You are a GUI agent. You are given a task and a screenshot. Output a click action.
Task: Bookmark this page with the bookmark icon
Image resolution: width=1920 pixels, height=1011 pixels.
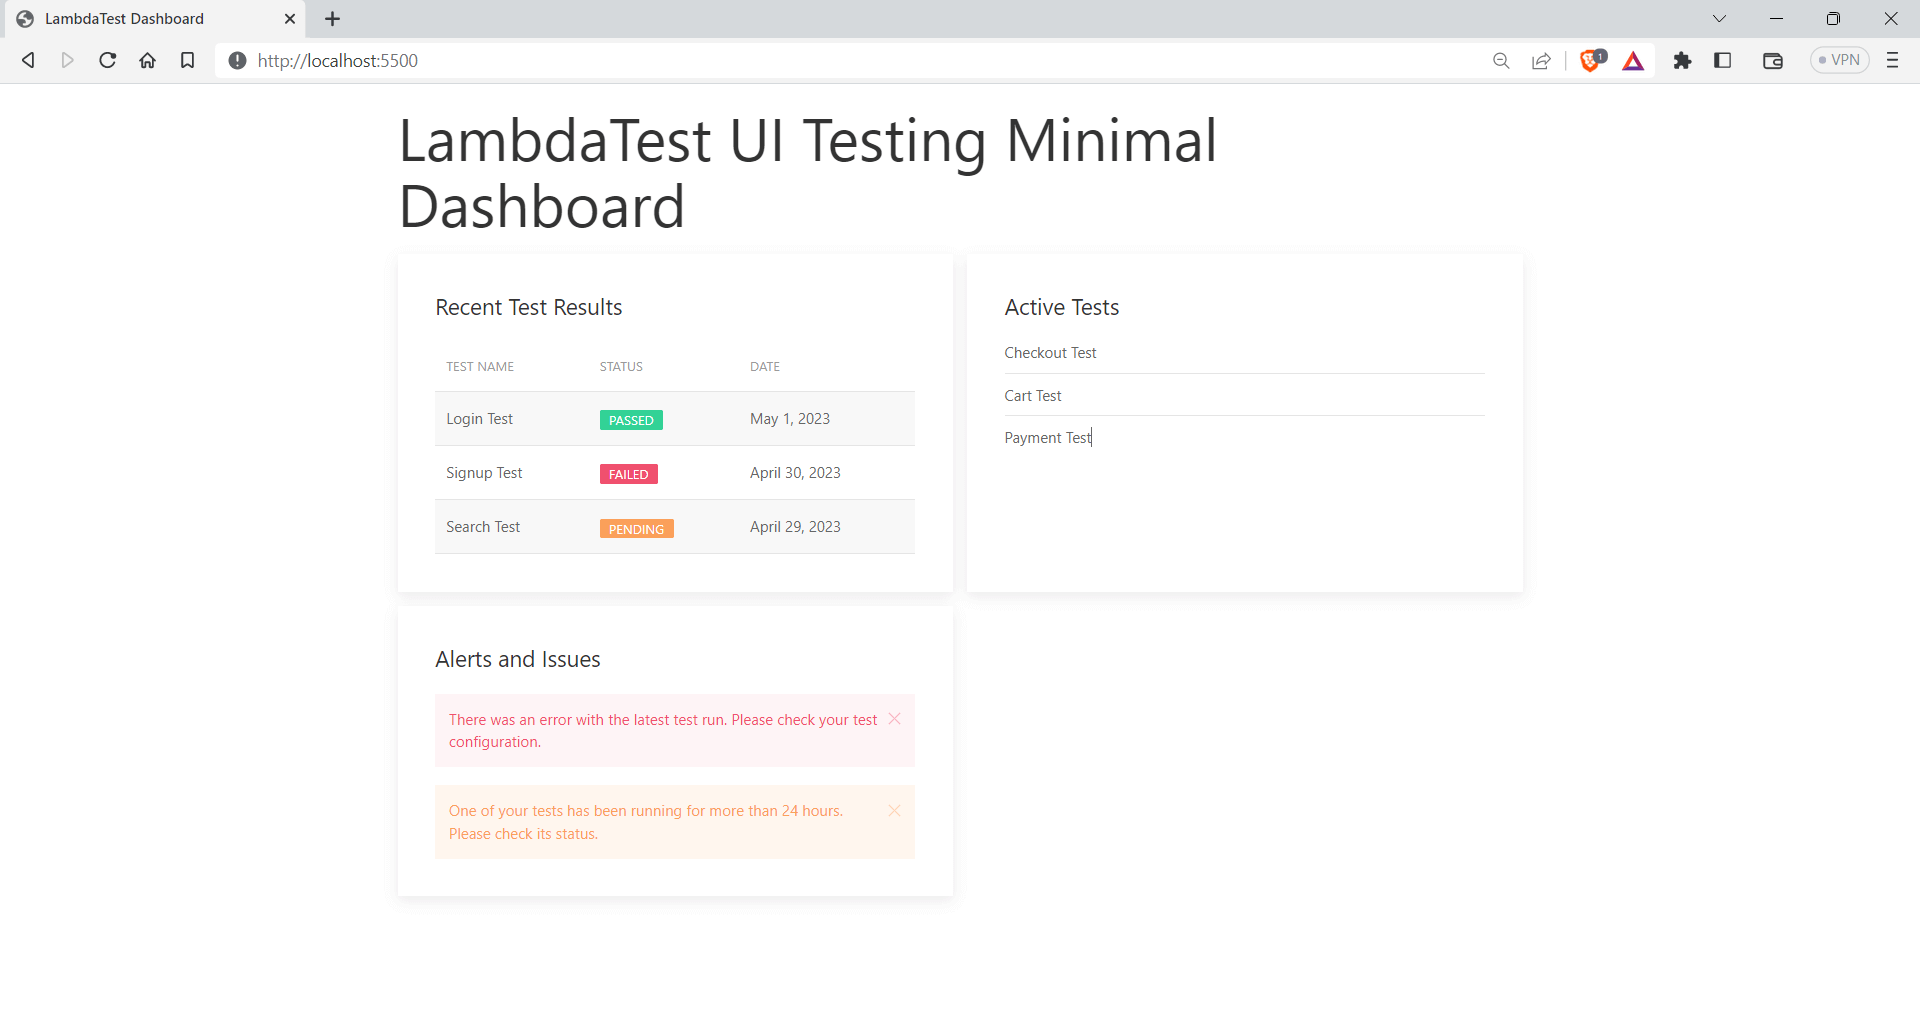[x=187, y=61]
